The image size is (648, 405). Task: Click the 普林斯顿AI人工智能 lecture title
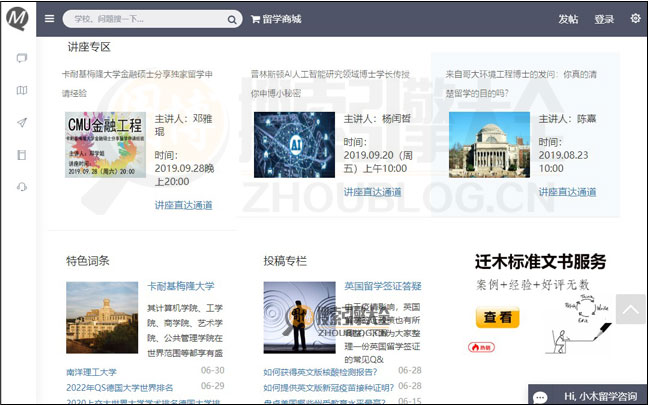point(330,84)
